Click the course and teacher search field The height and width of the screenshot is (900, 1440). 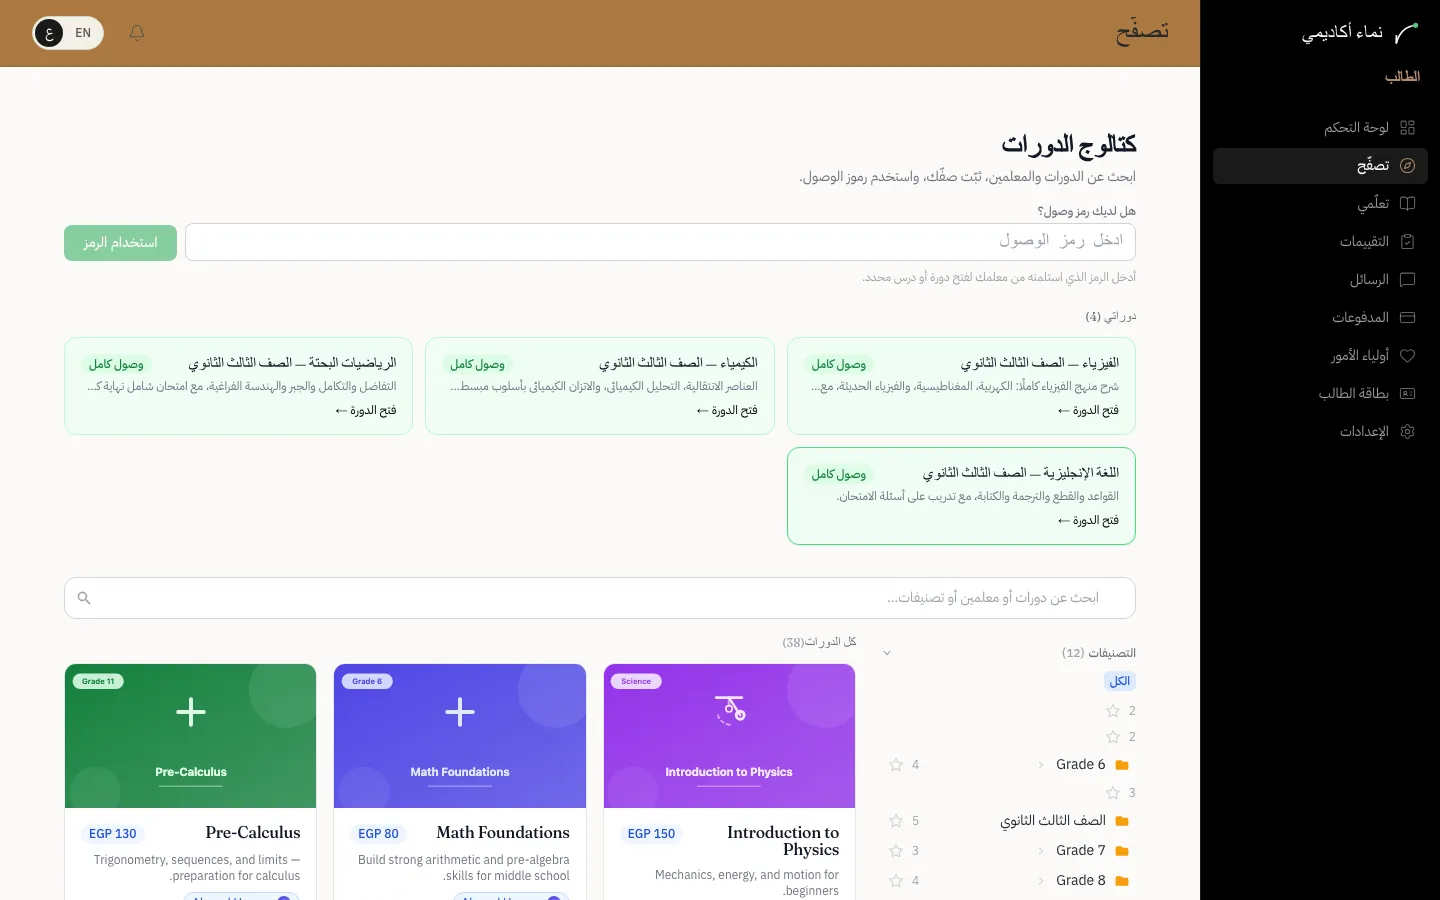600,598
